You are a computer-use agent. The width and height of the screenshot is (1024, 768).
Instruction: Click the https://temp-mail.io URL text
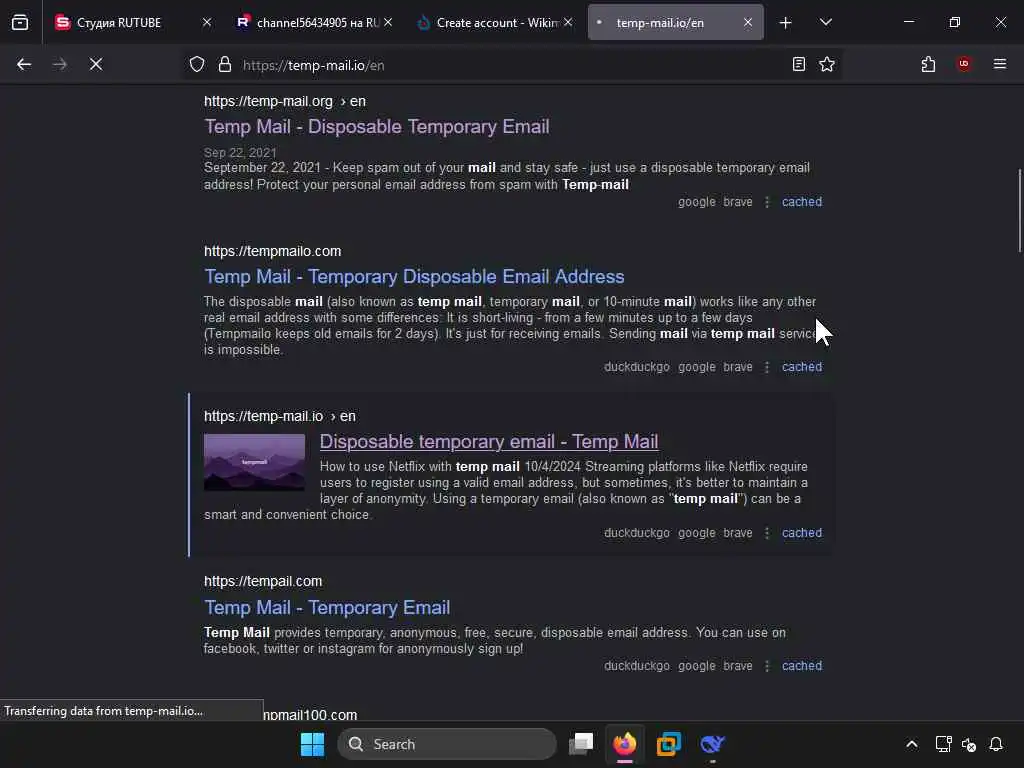(263, 417)
